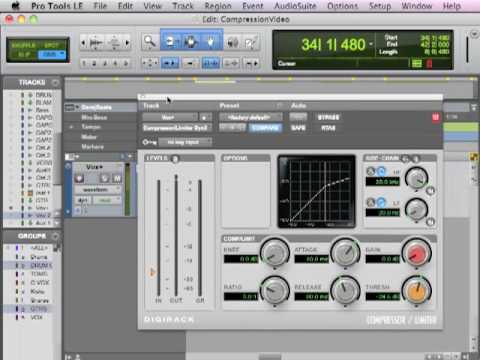This screenshot has height=360, width=480.
Task: Solo the Vox track
Action: pyautogui.click(x=105, y=178)
